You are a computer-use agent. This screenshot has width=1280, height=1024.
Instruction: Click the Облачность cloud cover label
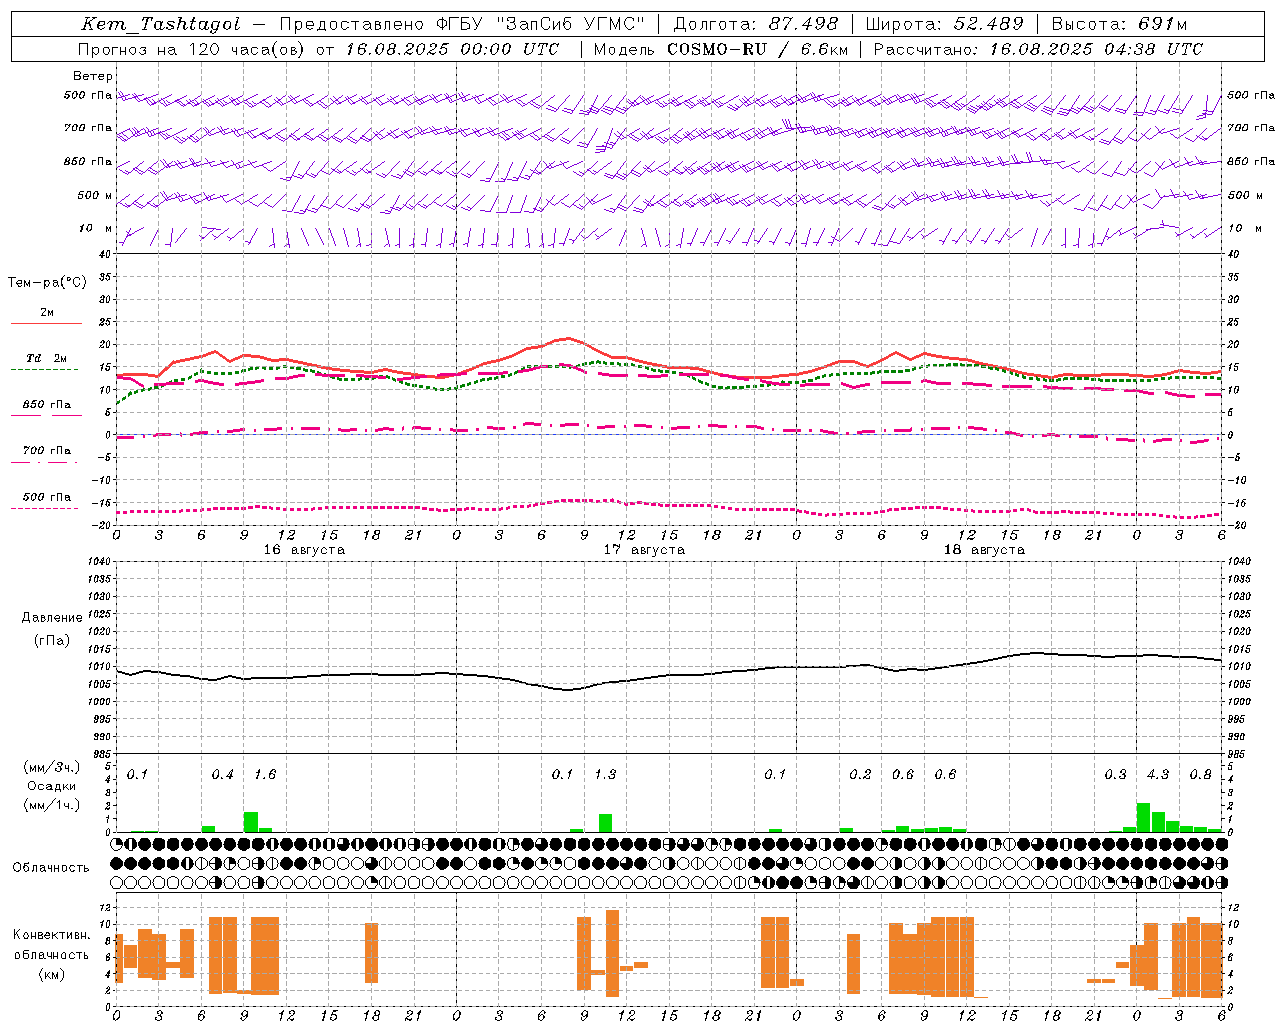point(50,868)
